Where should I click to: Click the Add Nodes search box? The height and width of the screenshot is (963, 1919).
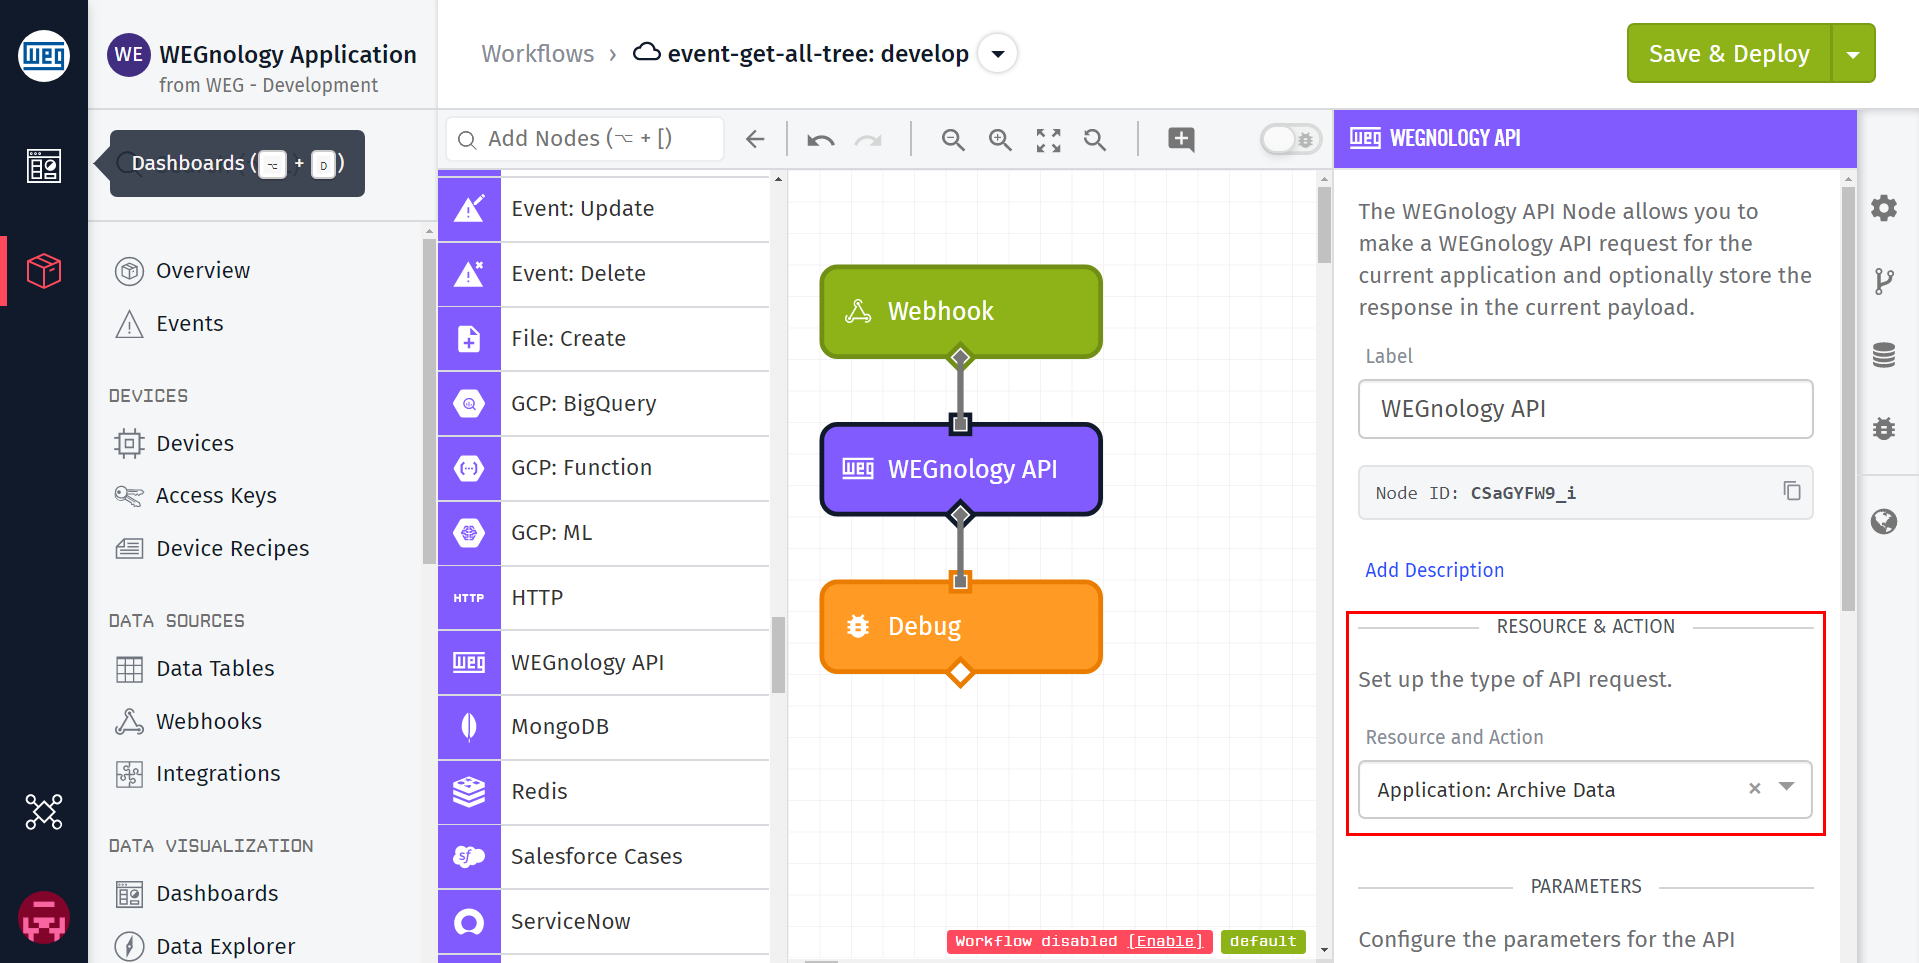[x=585, y=139]
